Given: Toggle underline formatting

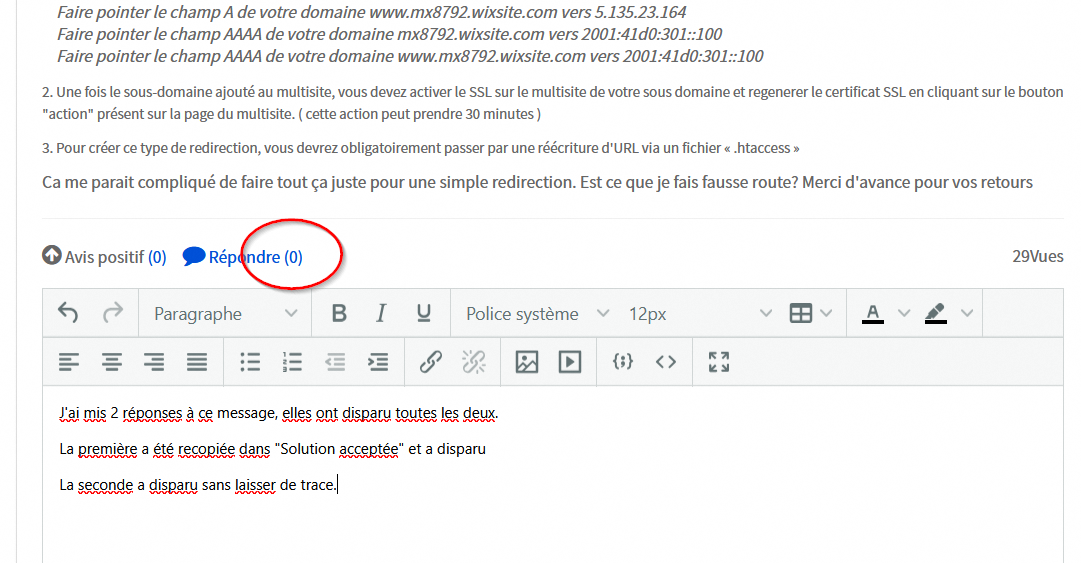Looking at the screenshot, I should [424, 313].
